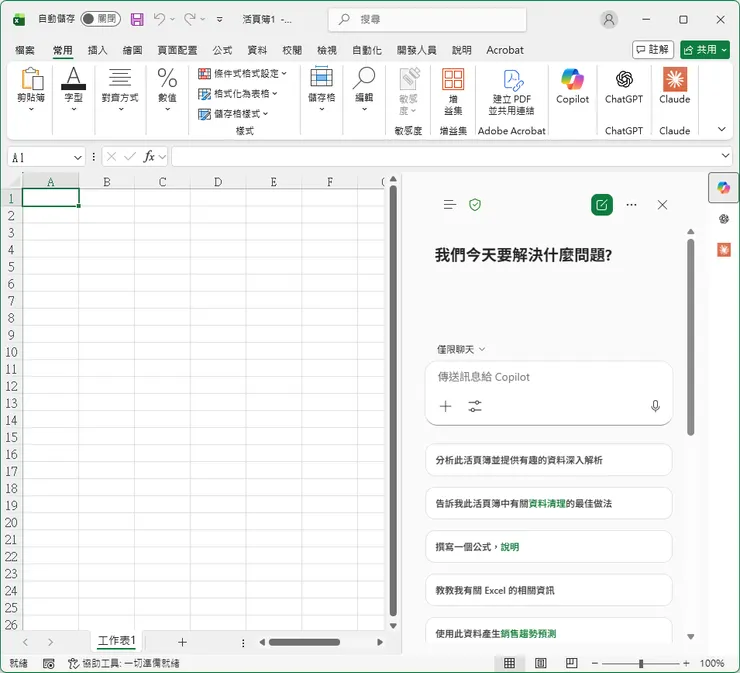
Task: Open the user account profile icon
Action: (609, 19)
